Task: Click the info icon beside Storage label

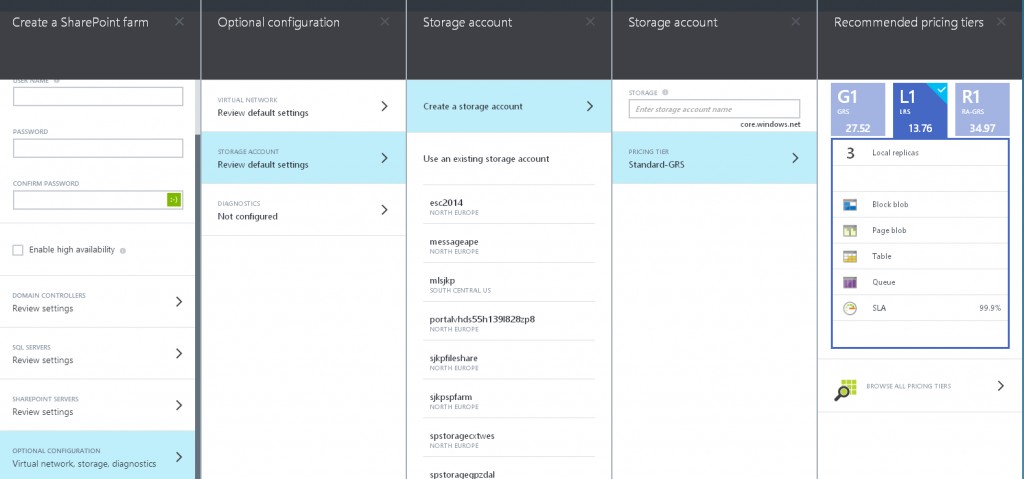Action: click(x=665, y=93)
